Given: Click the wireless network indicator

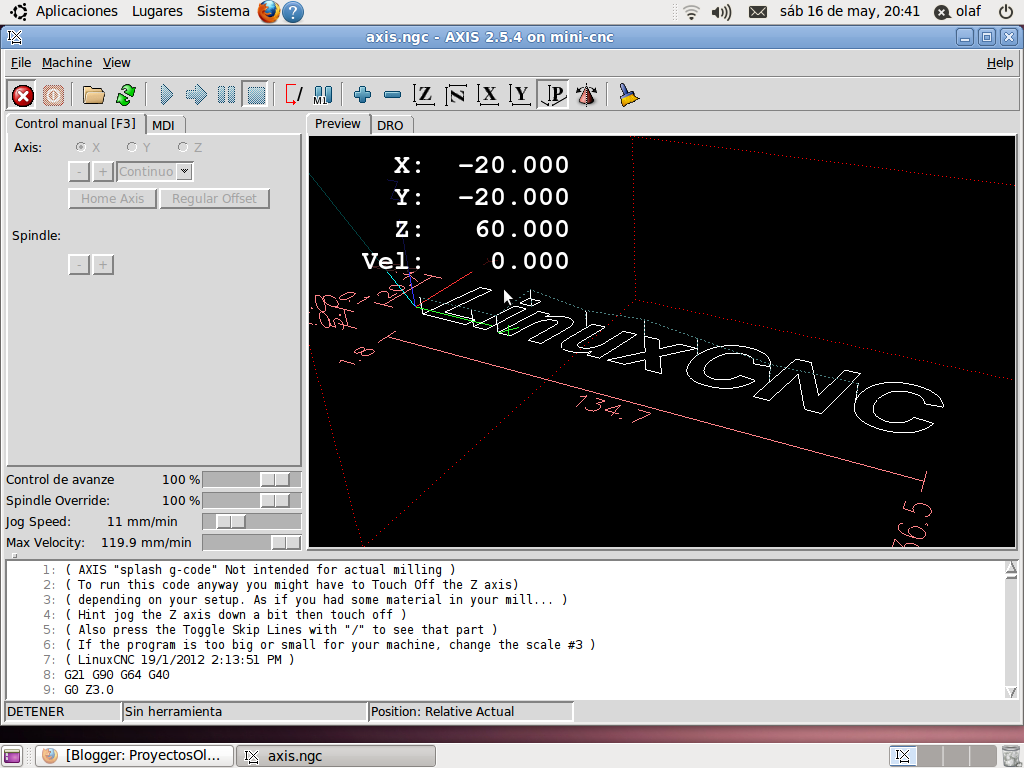Looking at the screenshot, I should pyautogui.click(x=690, y=12).
